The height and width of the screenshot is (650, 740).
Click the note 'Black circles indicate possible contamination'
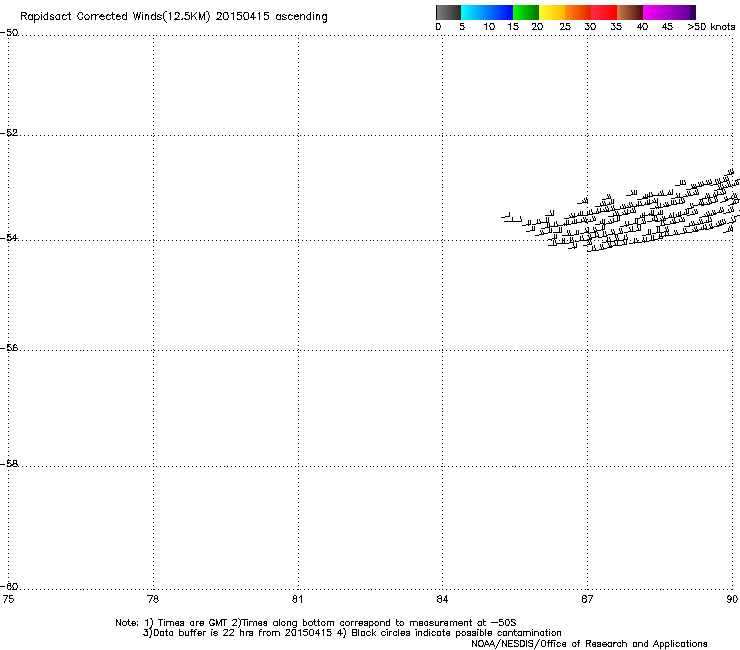point(456,633)
